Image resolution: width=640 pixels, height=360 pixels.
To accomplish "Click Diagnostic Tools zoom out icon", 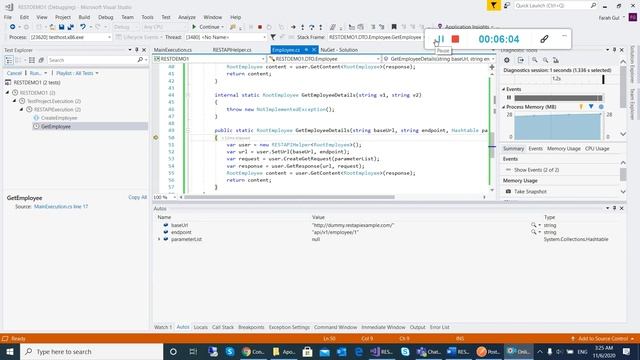I will click(x=545, y=60).
